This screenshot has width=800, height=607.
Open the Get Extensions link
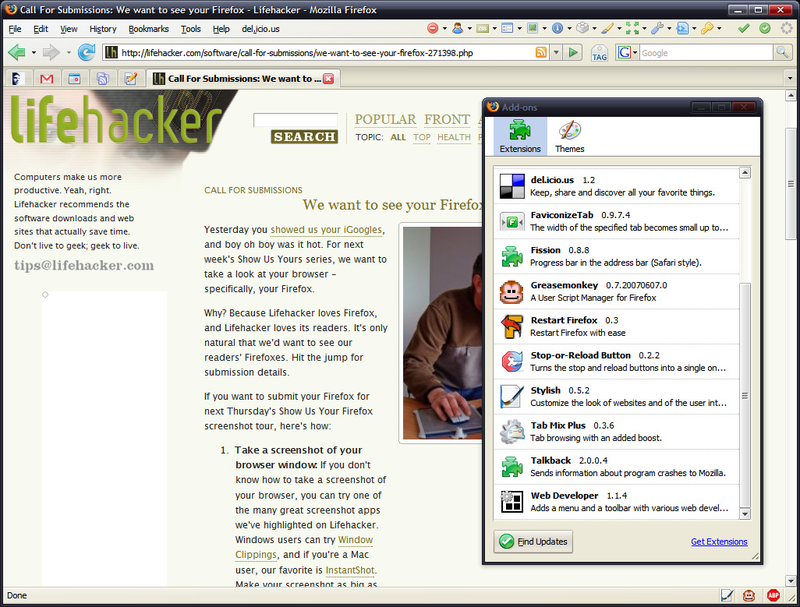pyautogui.click(x=719, y=542)
